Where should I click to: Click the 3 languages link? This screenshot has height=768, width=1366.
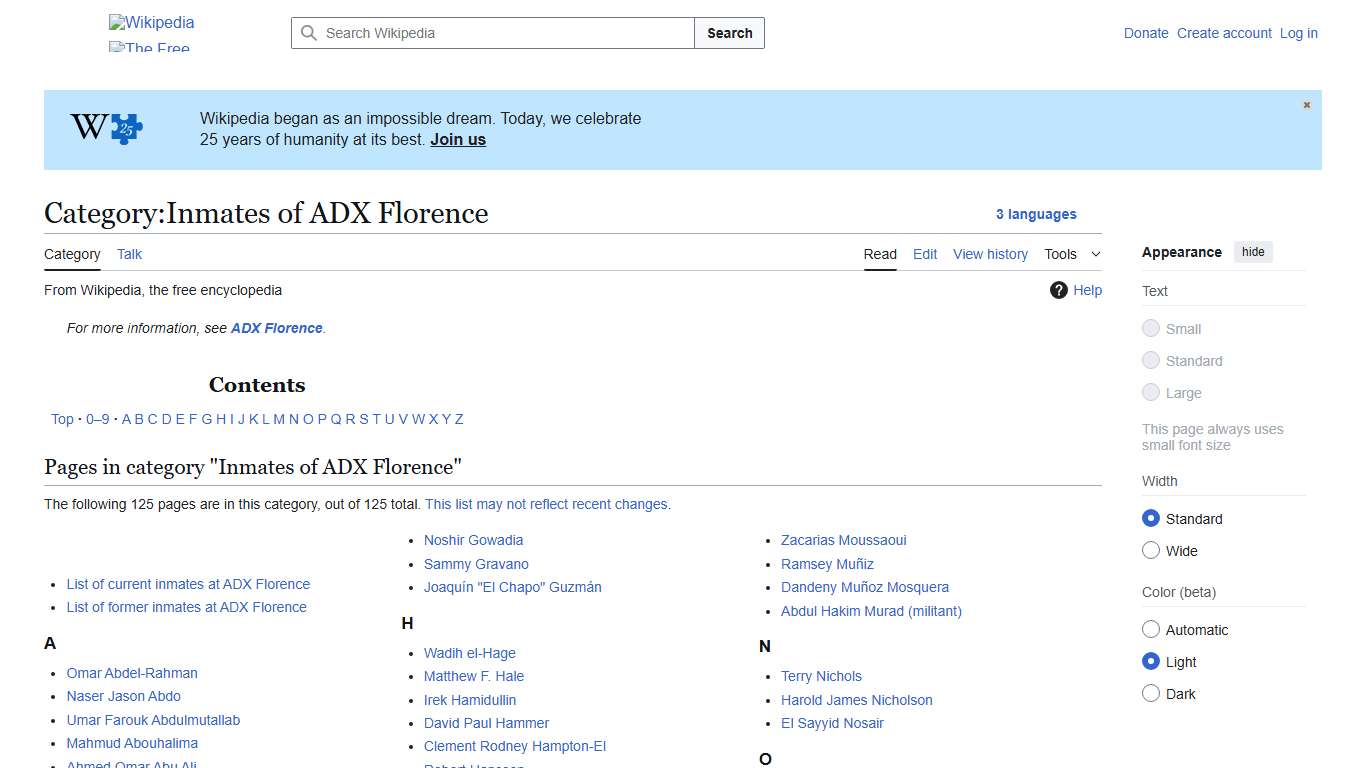point(1036,214)
